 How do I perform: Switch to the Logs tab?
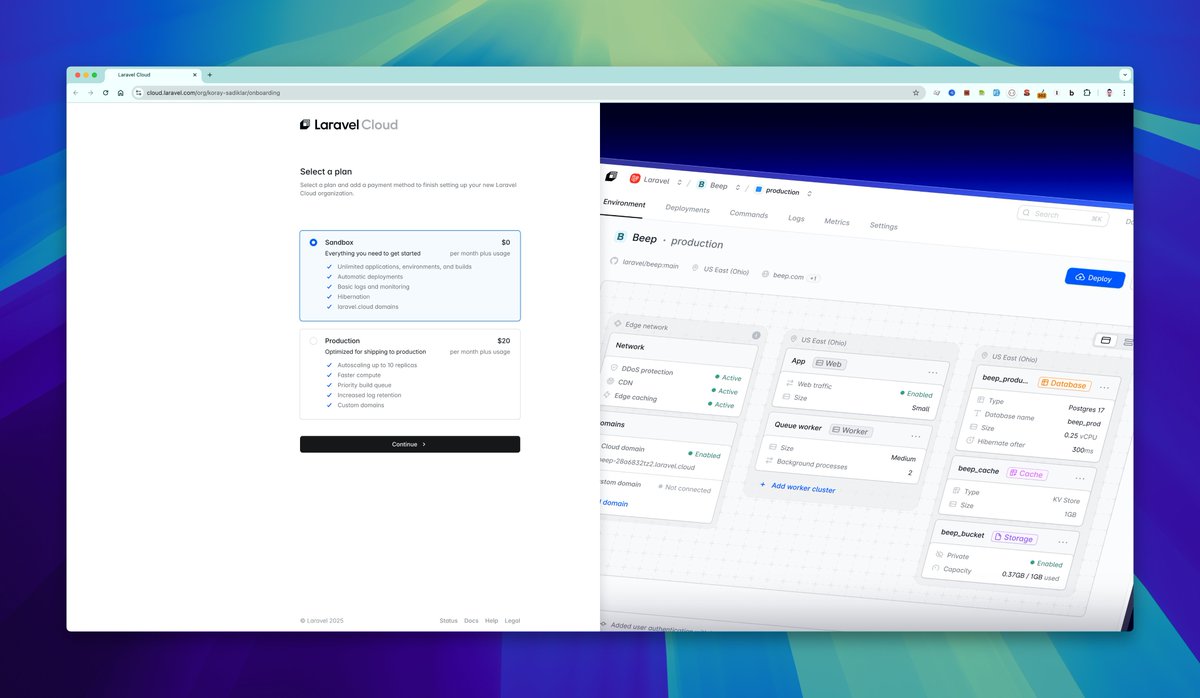tap(796, 218)
